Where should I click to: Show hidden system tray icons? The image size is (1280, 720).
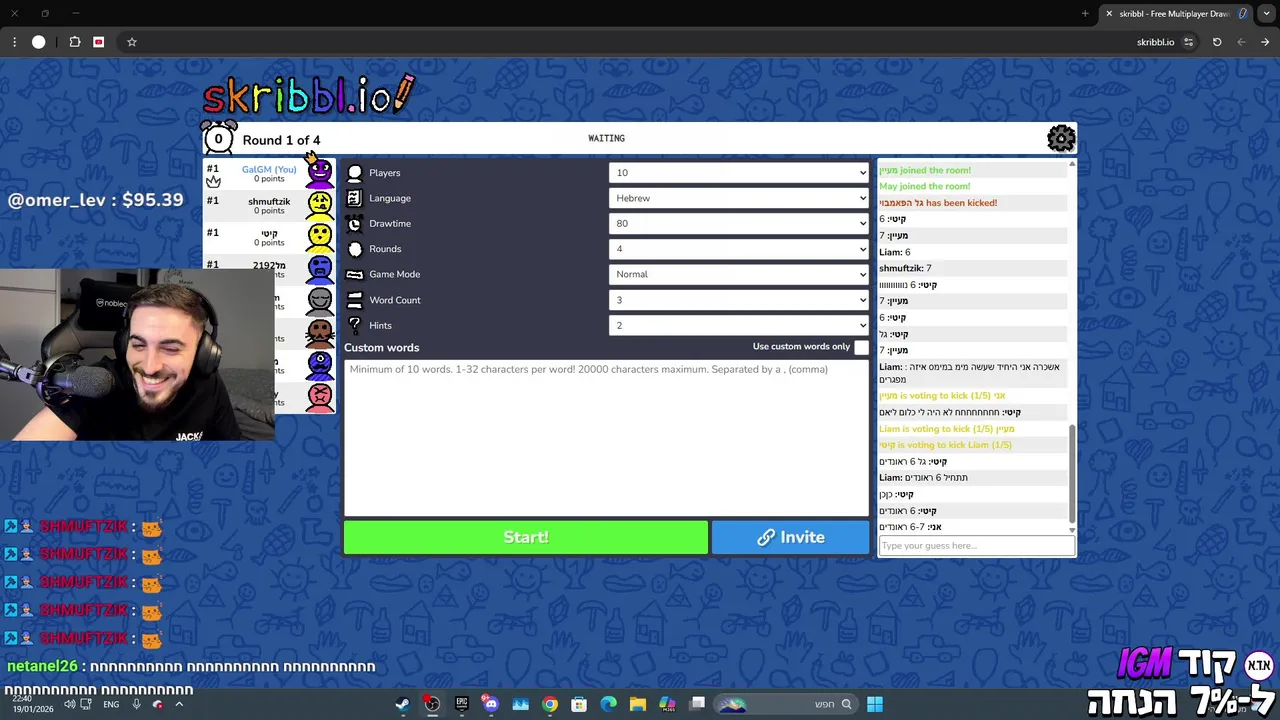point(179,704)
